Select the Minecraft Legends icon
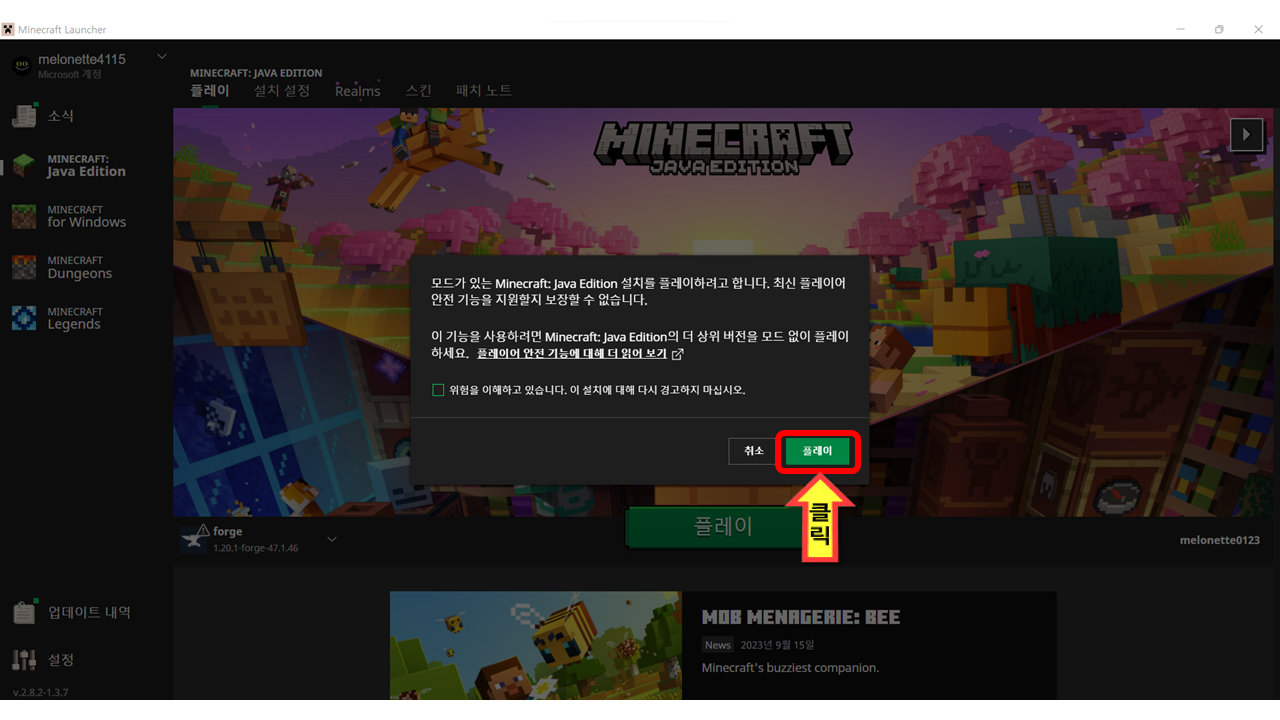The image size is (1280, 720). click(24, 318)
